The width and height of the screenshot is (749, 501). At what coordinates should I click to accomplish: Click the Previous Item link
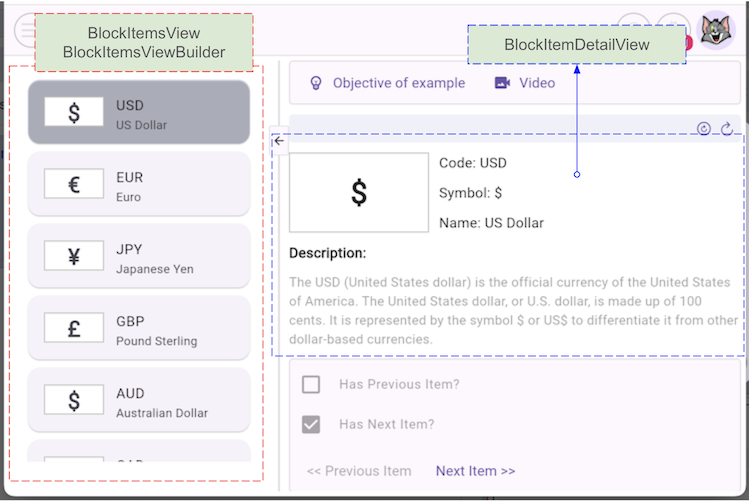(359, 471)
